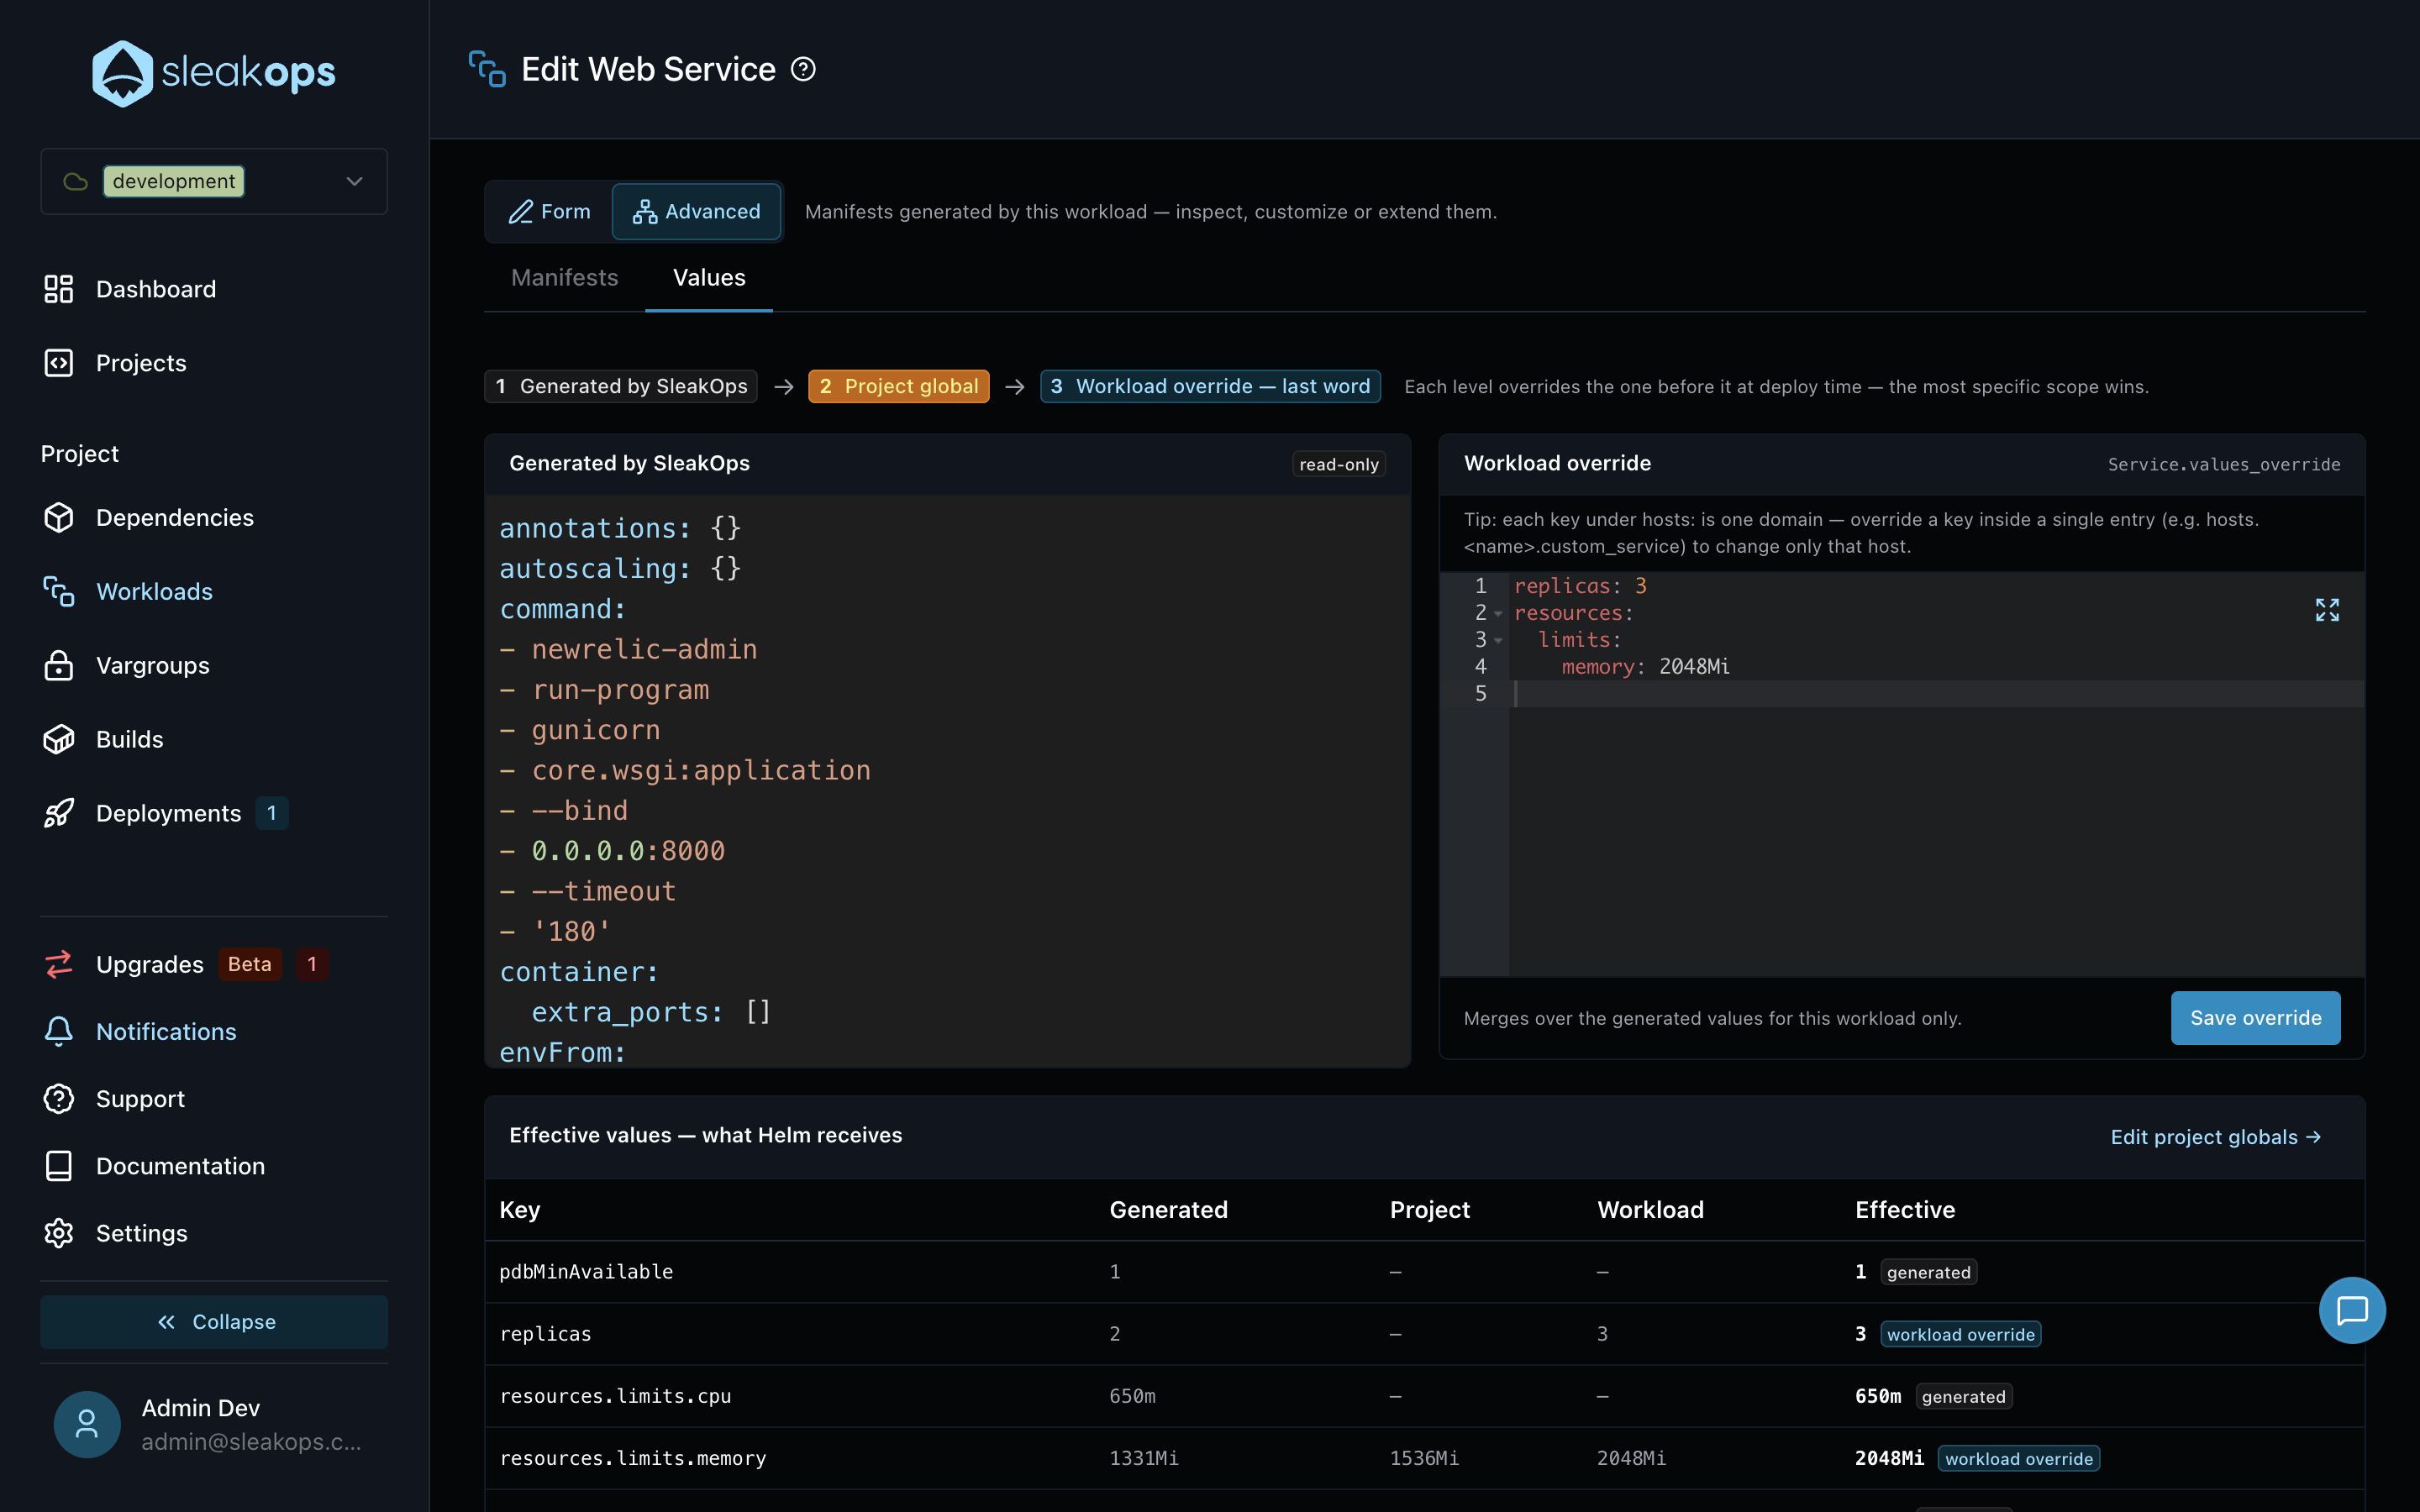Click the cloud icon in environment selector

tap(75, 181)
